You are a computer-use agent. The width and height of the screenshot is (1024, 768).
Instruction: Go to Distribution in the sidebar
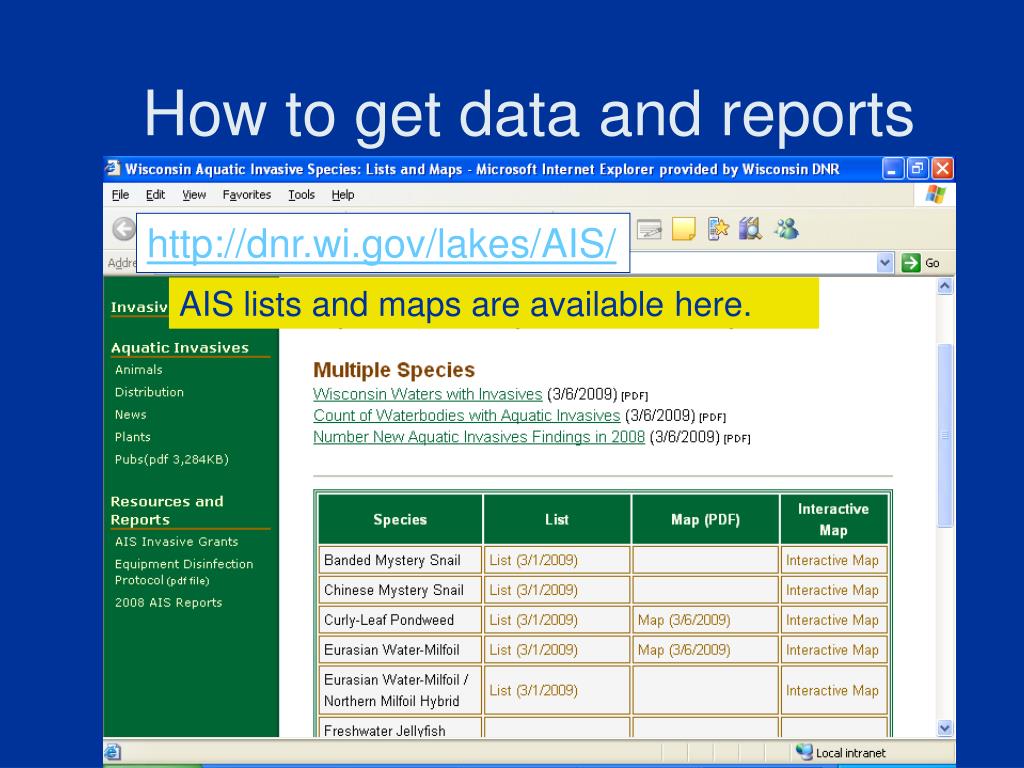[x=149, y=392]
